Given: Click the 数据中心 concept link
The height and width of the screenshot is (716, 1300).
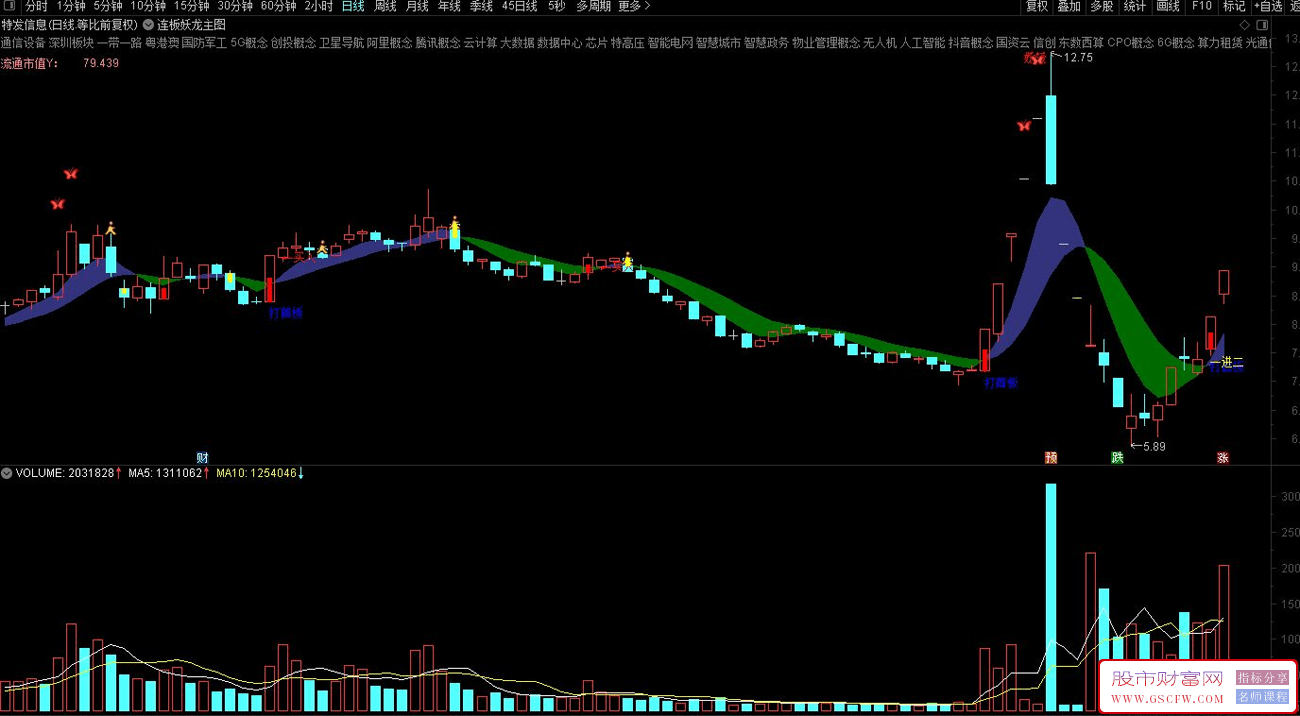Looking at the screenshot, I should tap(559, 43).
